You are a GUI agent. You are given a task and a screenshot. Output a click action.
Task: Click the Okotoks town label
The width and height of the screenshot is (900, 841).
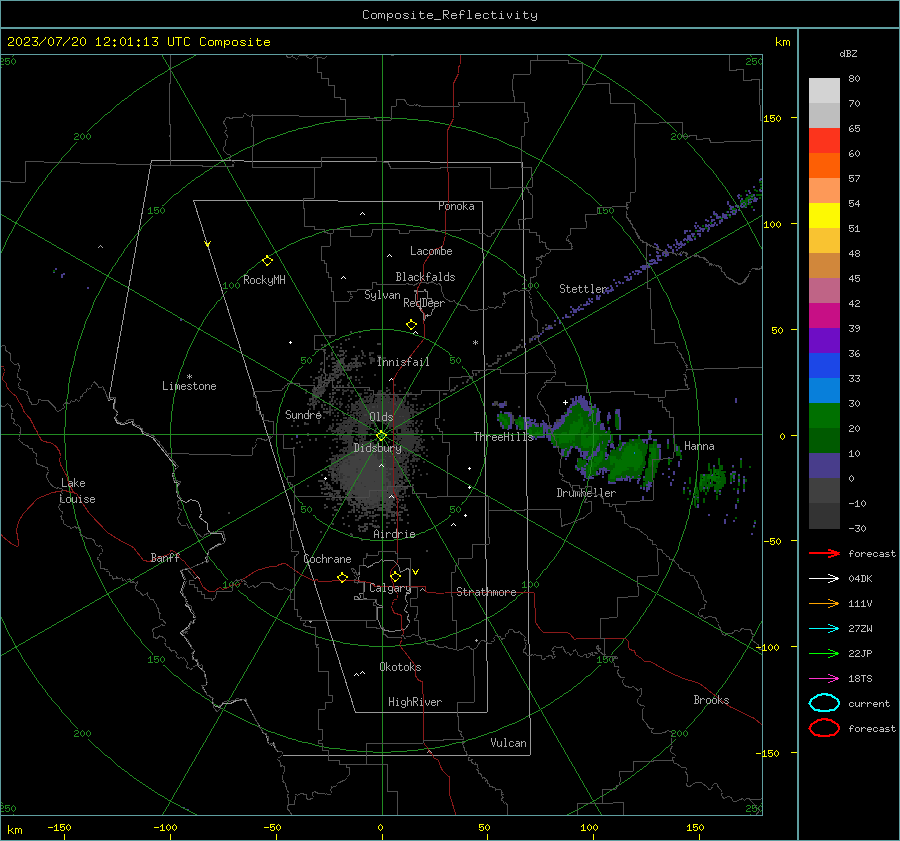(400, 667)
